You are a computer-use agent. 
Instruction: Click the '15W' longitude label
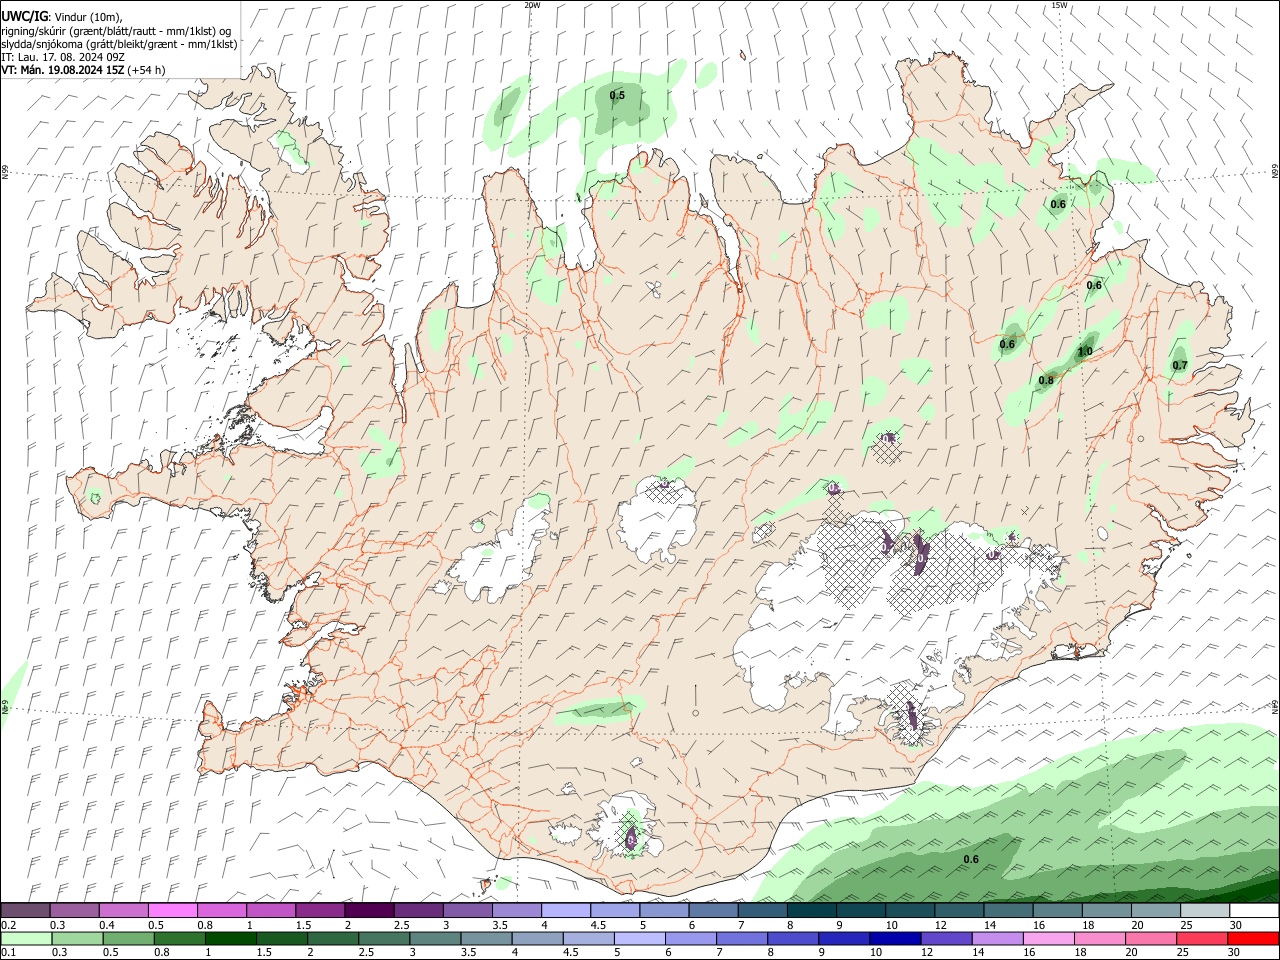pos(1059,5)
